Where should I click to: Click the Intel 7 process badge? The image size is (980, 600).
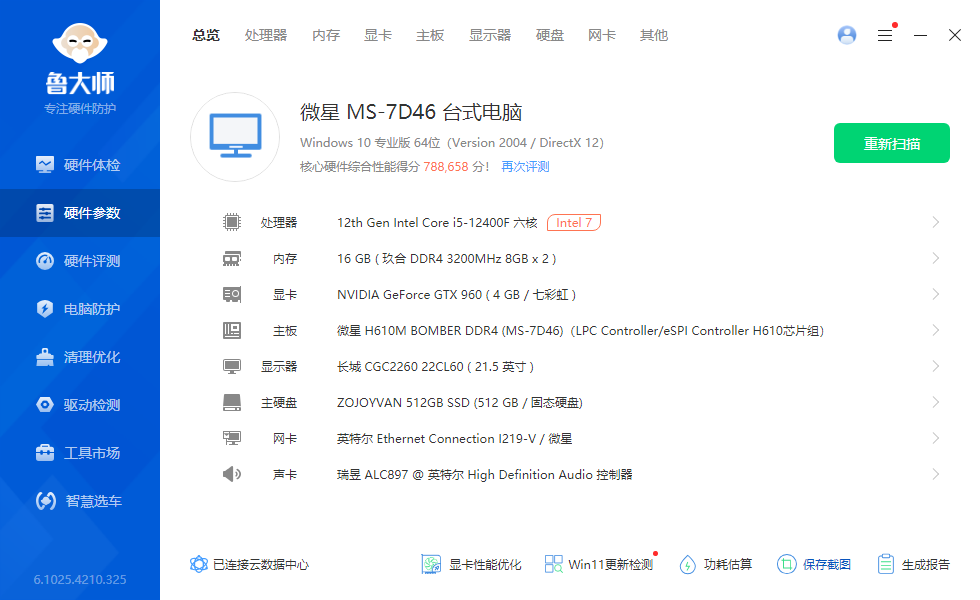point(574,222)
